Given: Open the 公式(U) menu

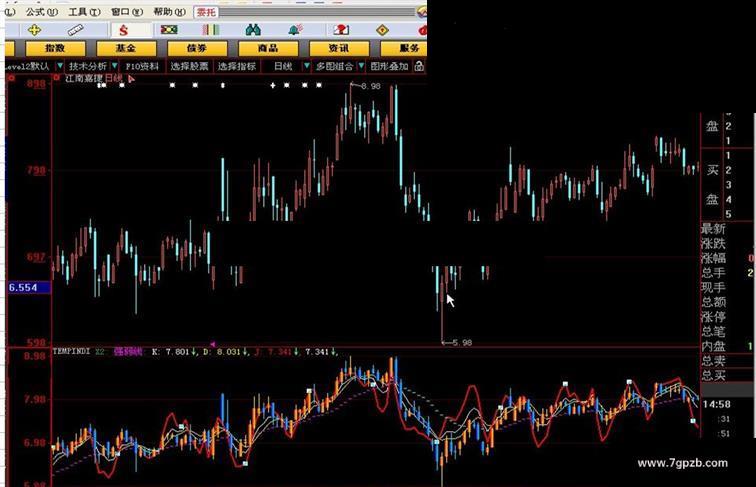Looking at the screenshot, I should (x=42, y=12).
